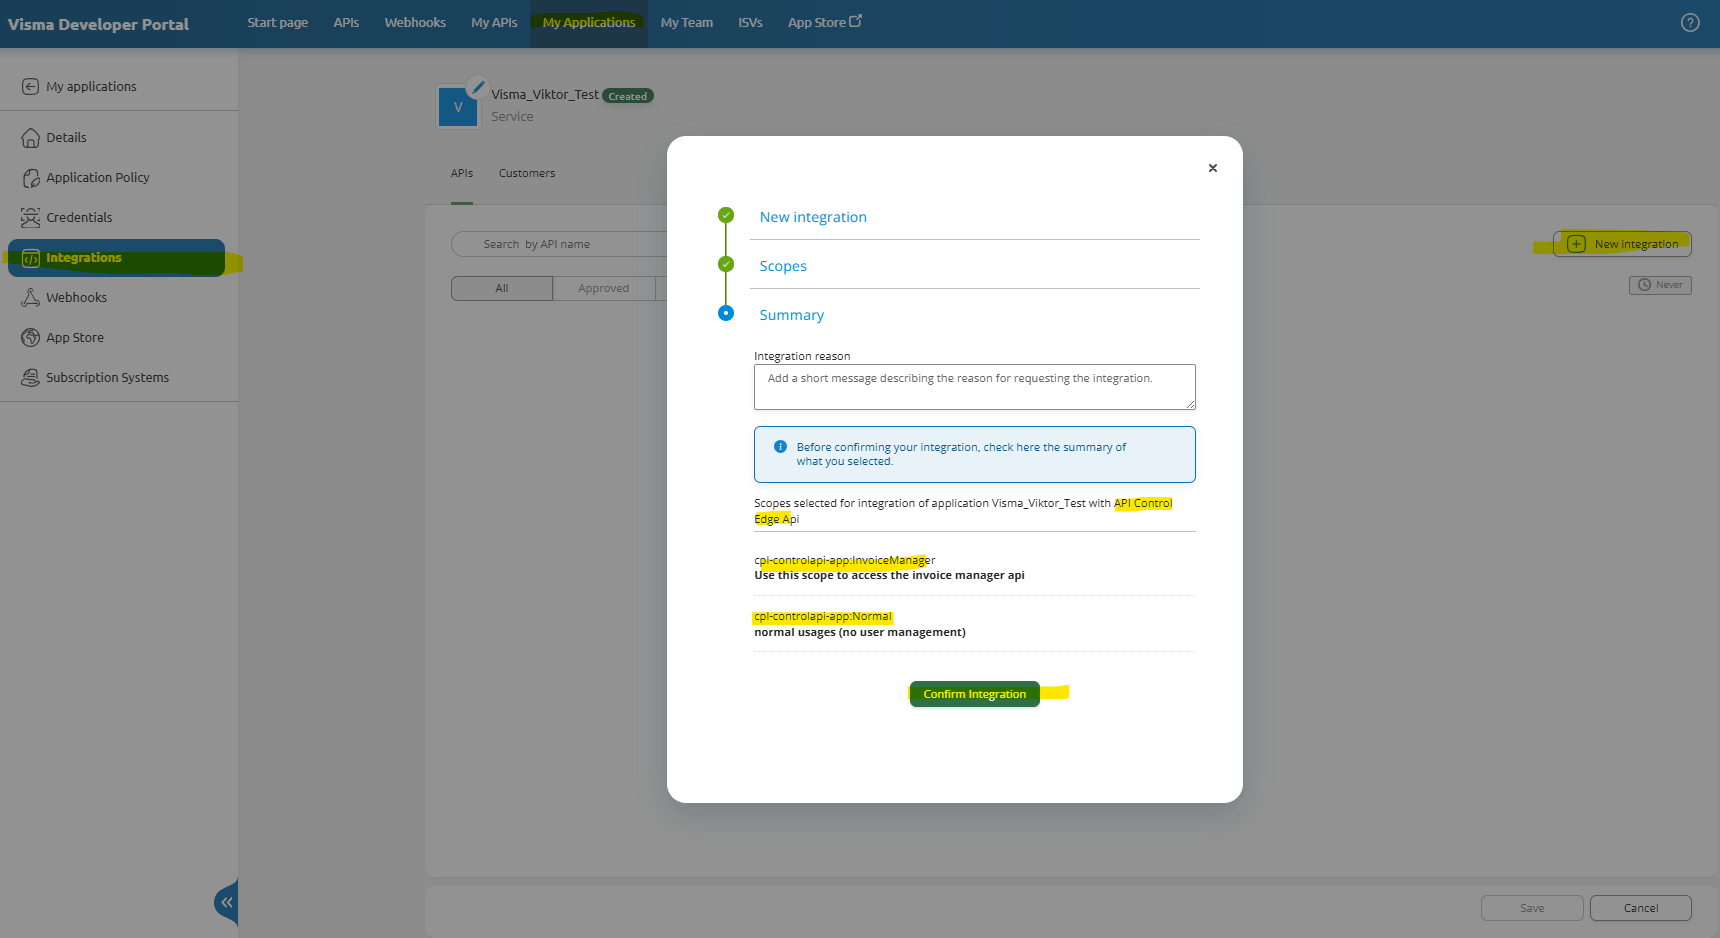Screen dimensions: 1720x938
Task: Click the Cancel button at the bottom
Action: (1641, 908)
